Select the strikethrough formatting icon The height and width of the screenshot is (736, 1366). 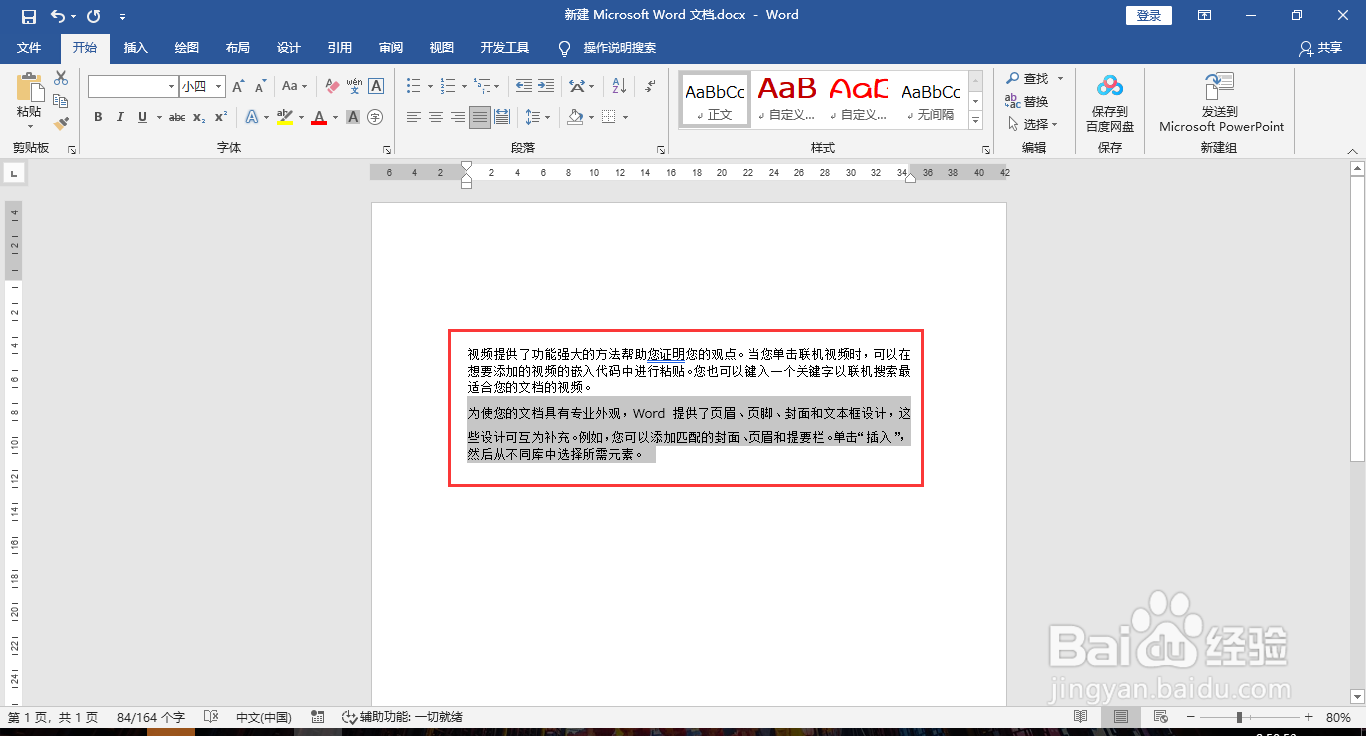(x=178, y=117)
